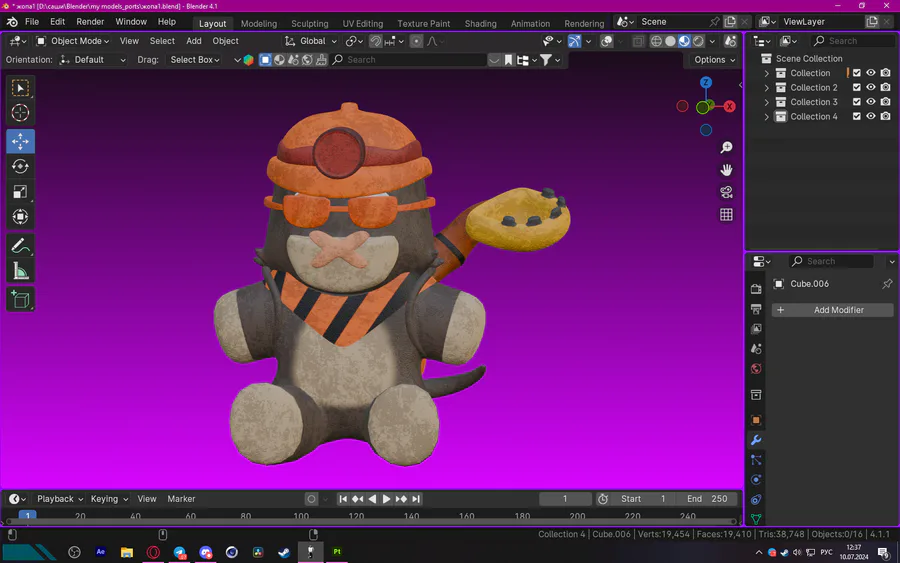Image resolution: width=900 pixels, height=563 pixels.
Task: Uncheck exclude checkbox for Collection 4
Action: (x=856, y=116)
